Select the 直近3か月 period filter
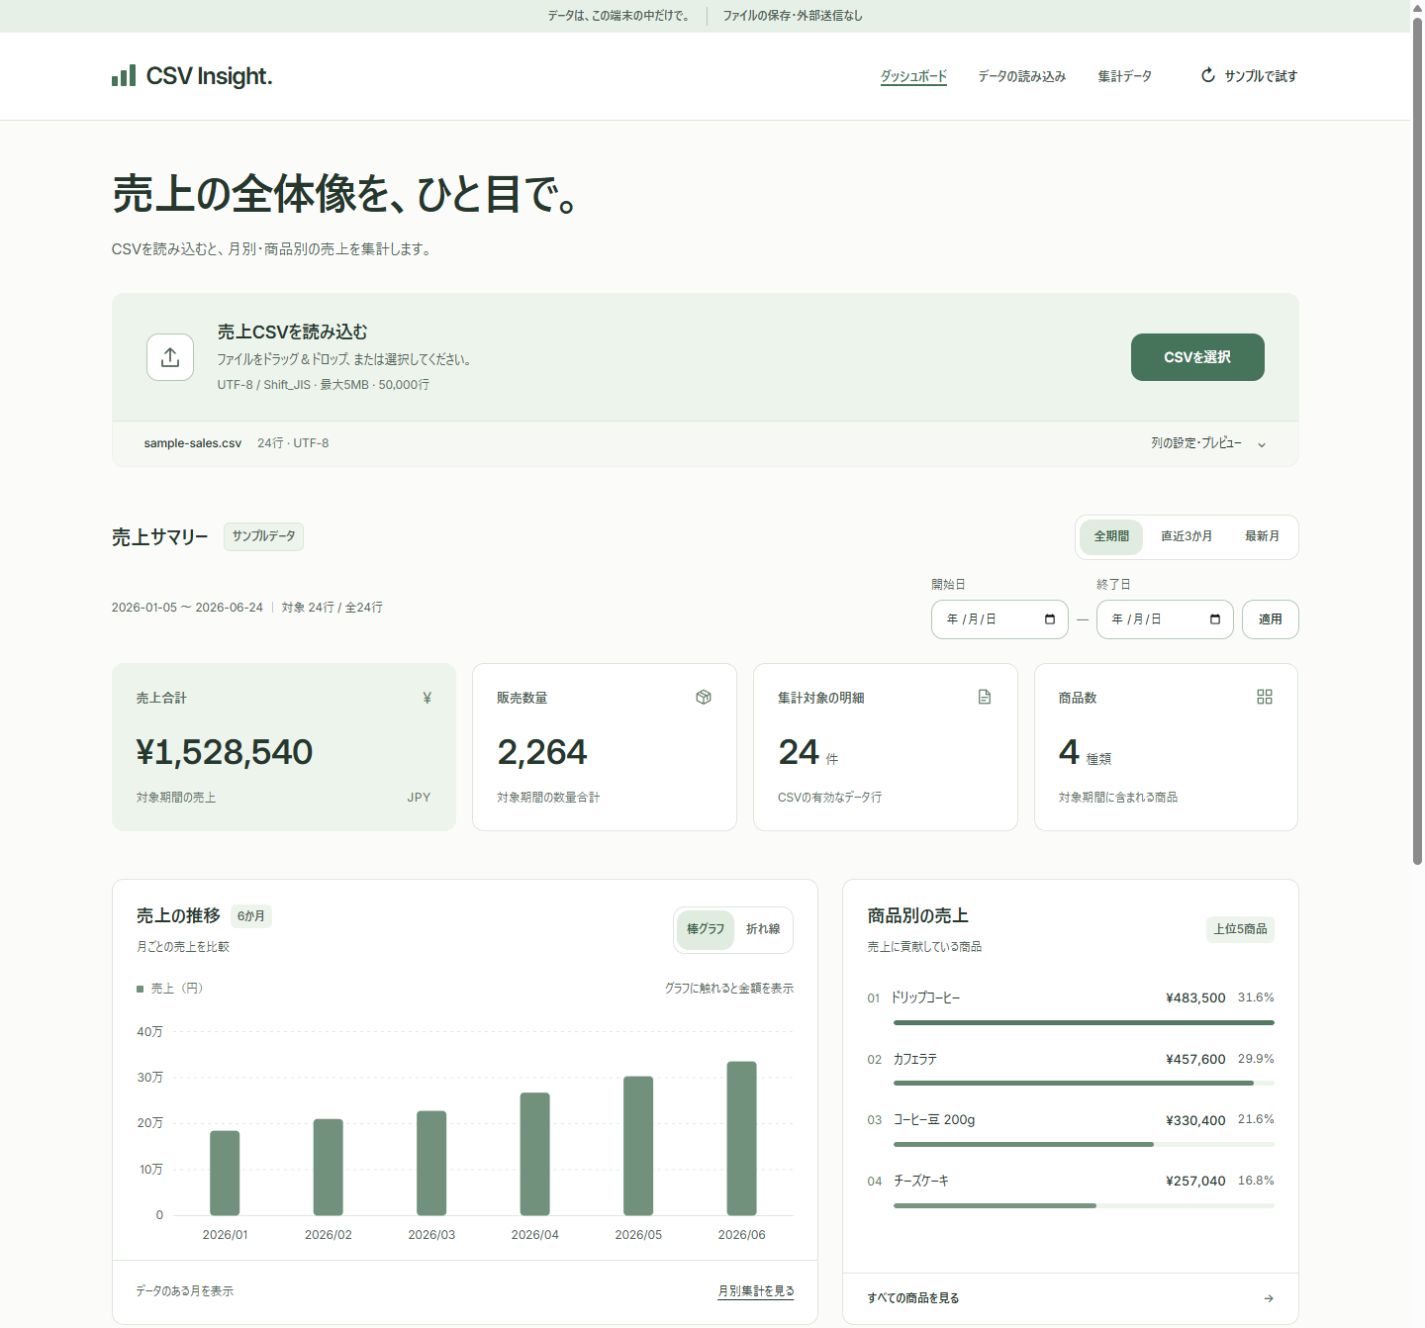This screenshot has height=1328, width=1425. 1186,536
